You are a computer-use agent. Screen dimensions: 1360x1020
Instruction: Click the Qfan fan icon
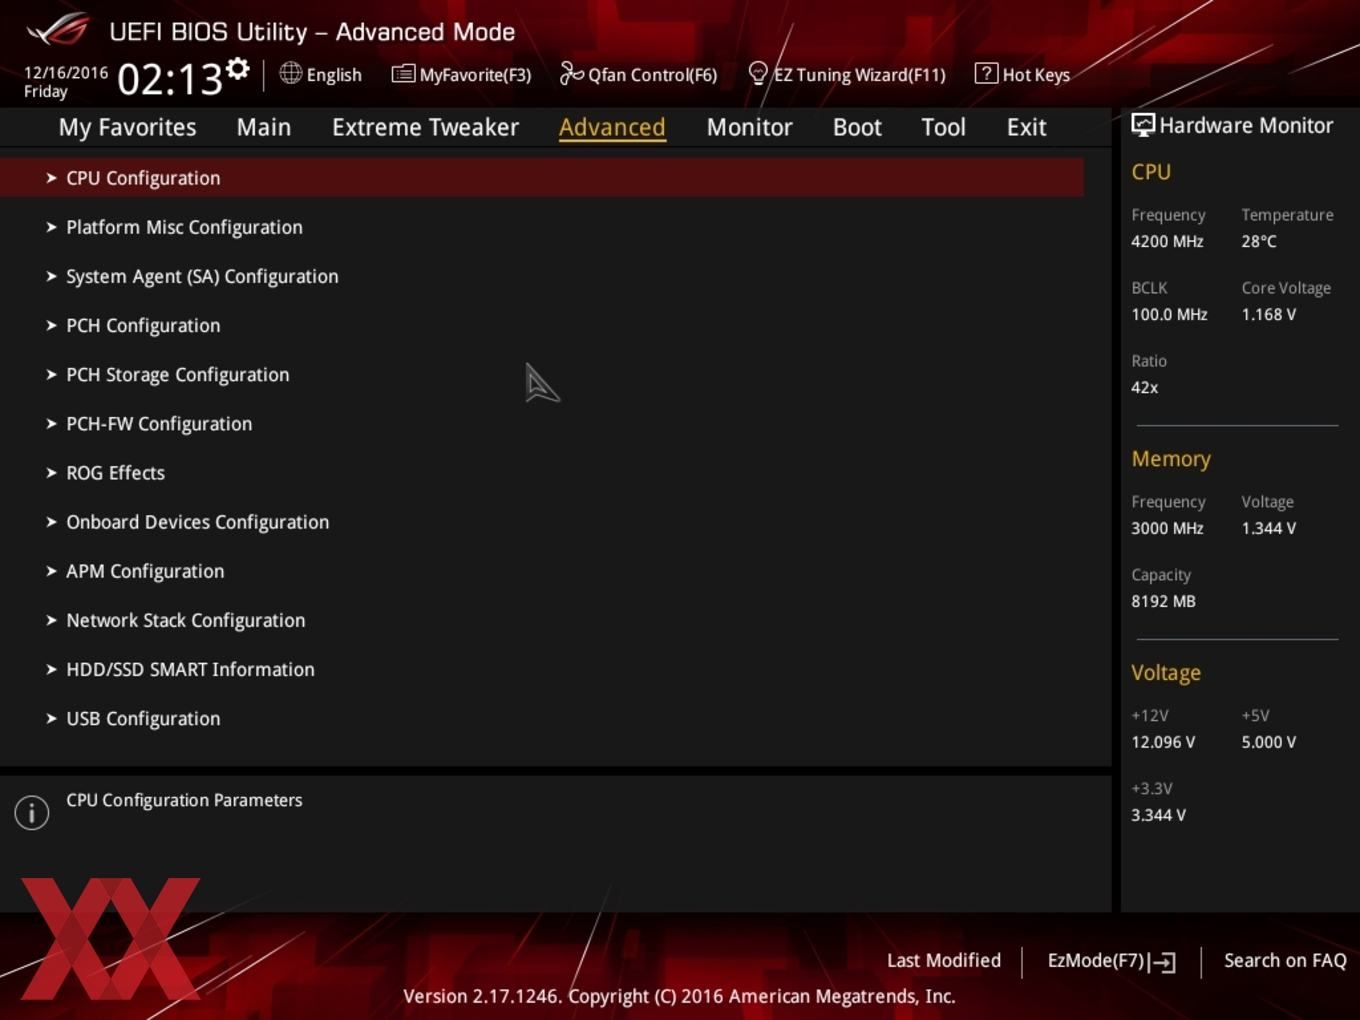coord(571,73)
